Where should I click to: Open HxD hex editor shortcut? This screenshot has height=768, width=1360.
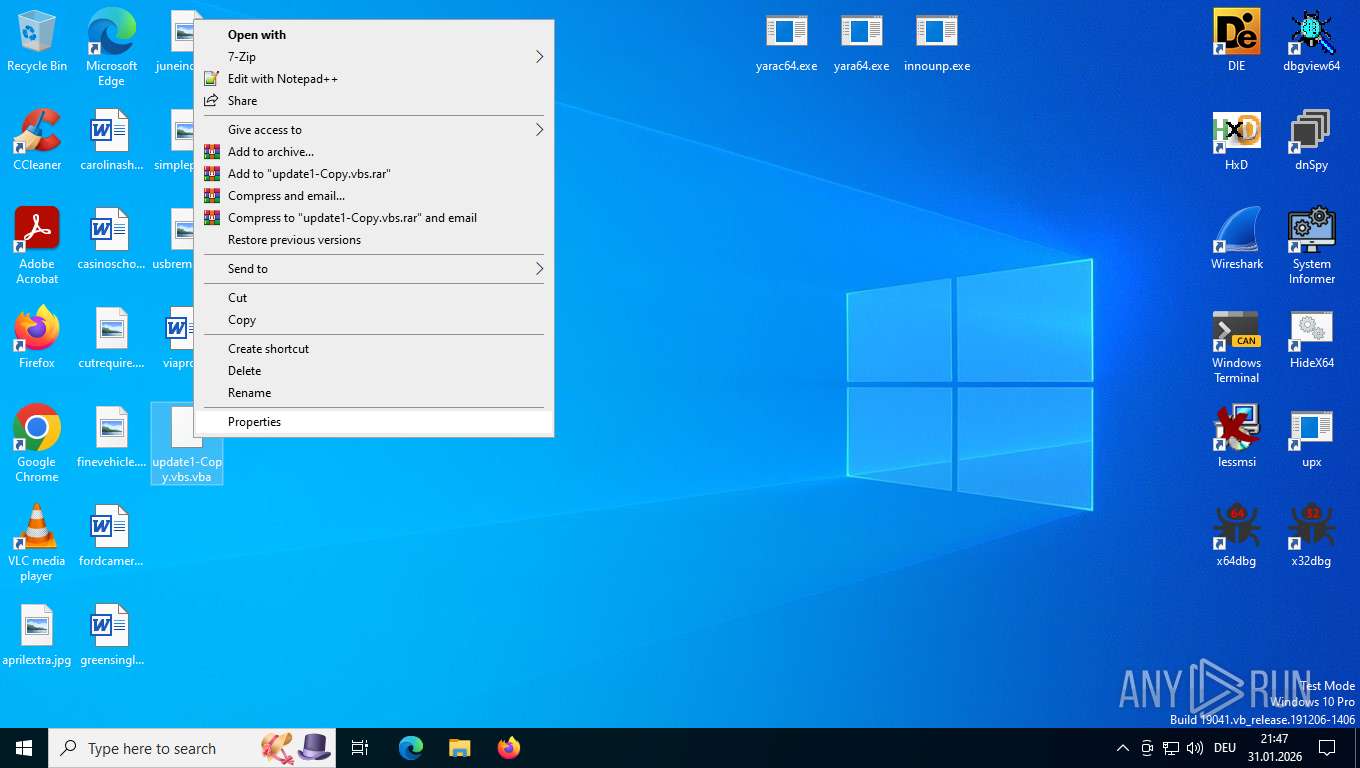1237,140
